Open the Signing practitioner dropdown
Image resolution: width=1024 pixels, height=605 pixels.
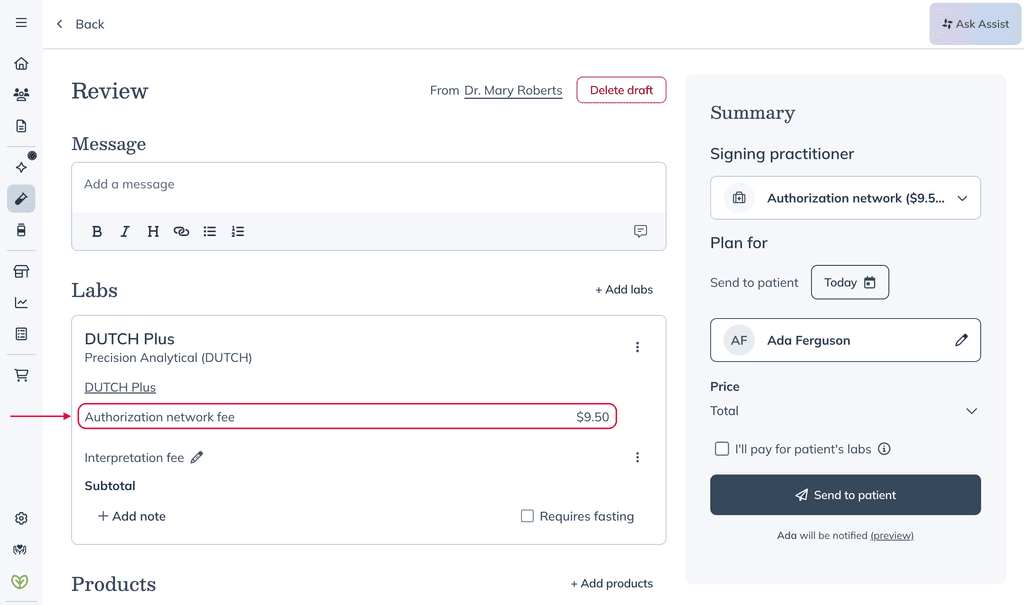(x=845, y=198)
